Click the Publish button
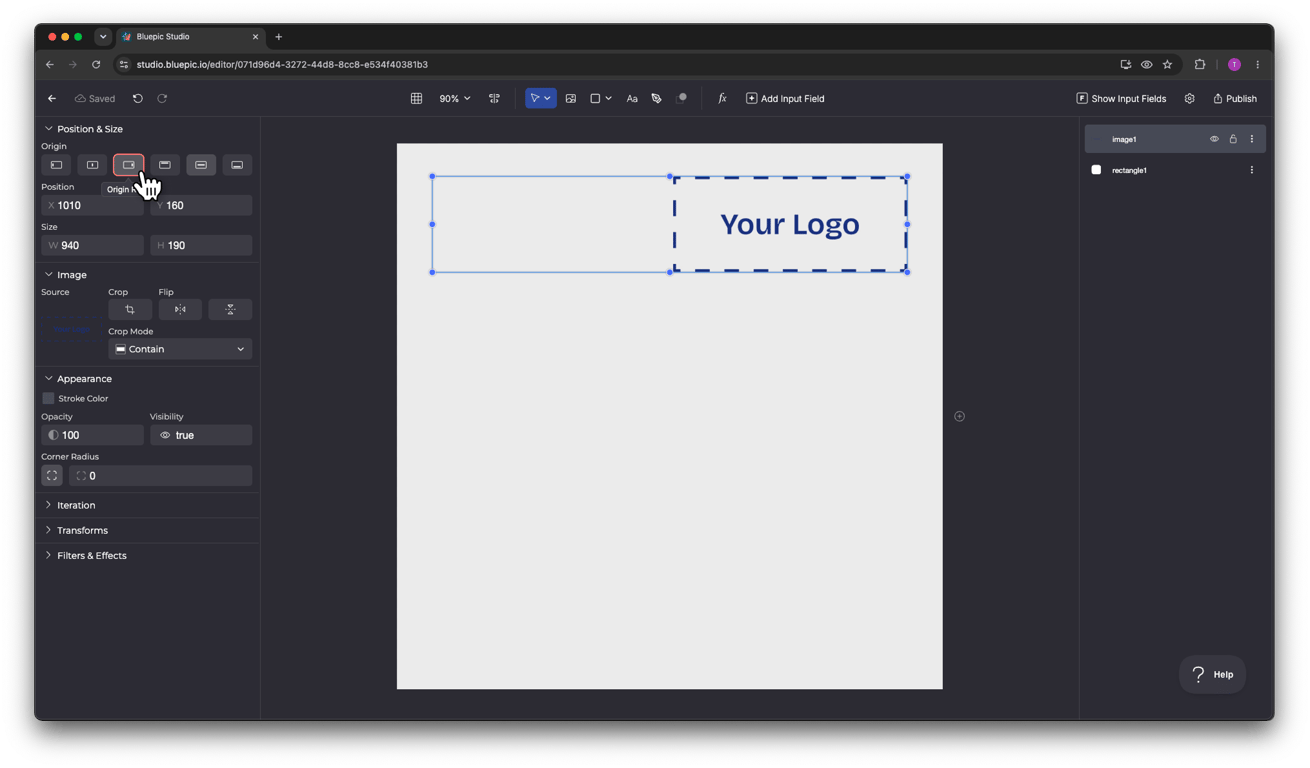 click(x=1235, y=98)
